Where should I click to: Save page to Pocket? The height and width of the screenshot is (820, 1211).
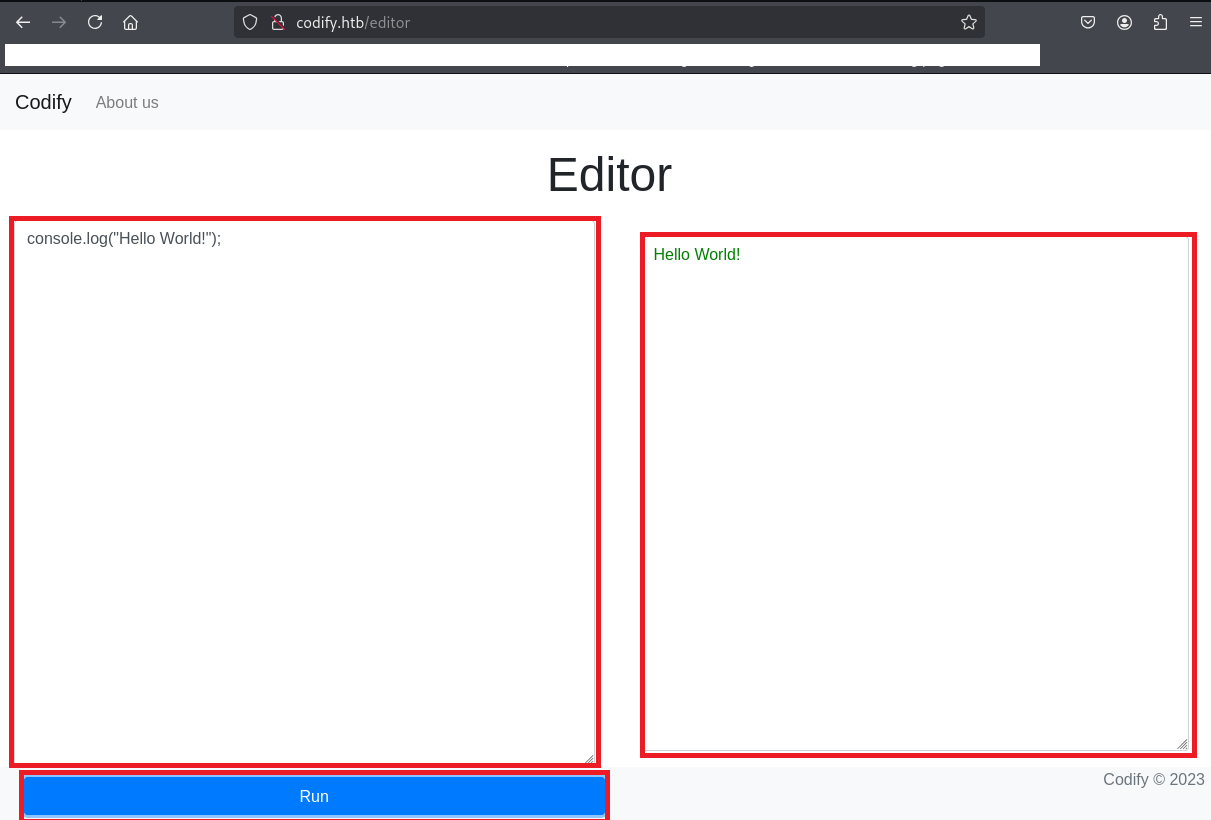click(x=1088, y=22)
